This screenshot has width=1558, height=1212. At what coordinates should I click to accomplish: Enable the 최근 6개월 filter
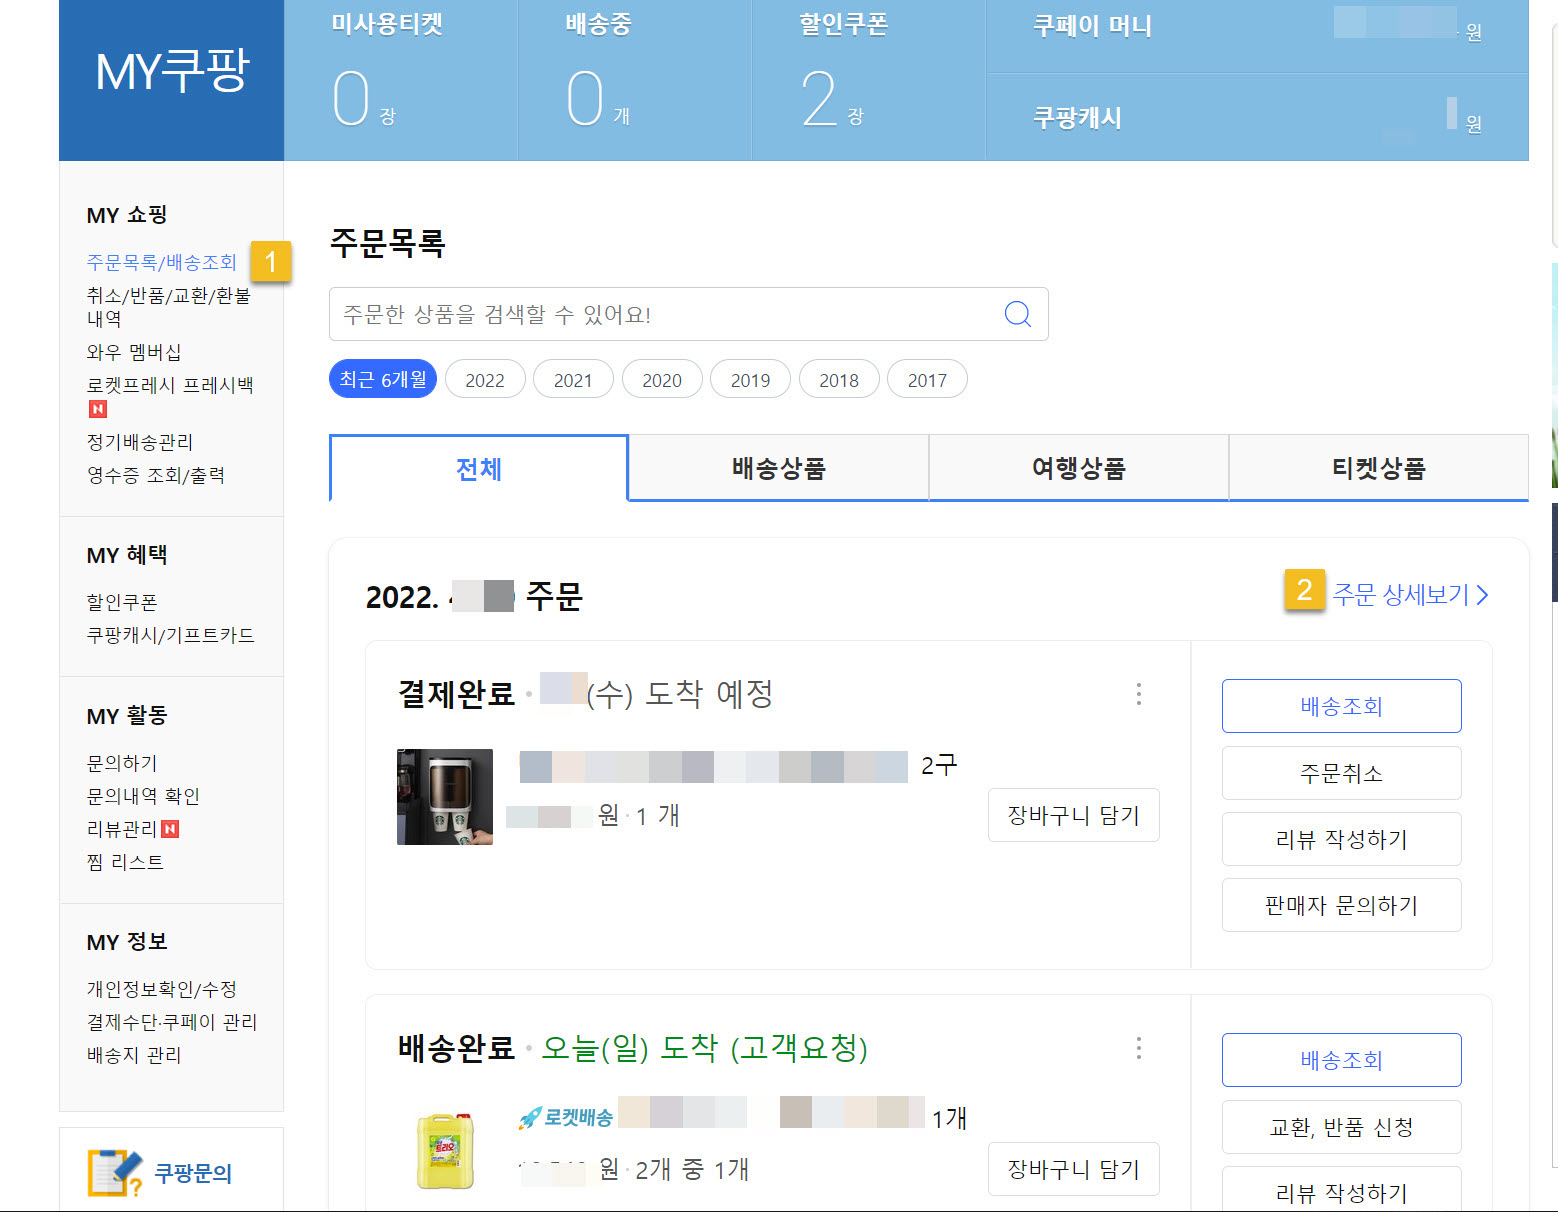(382, 379)
